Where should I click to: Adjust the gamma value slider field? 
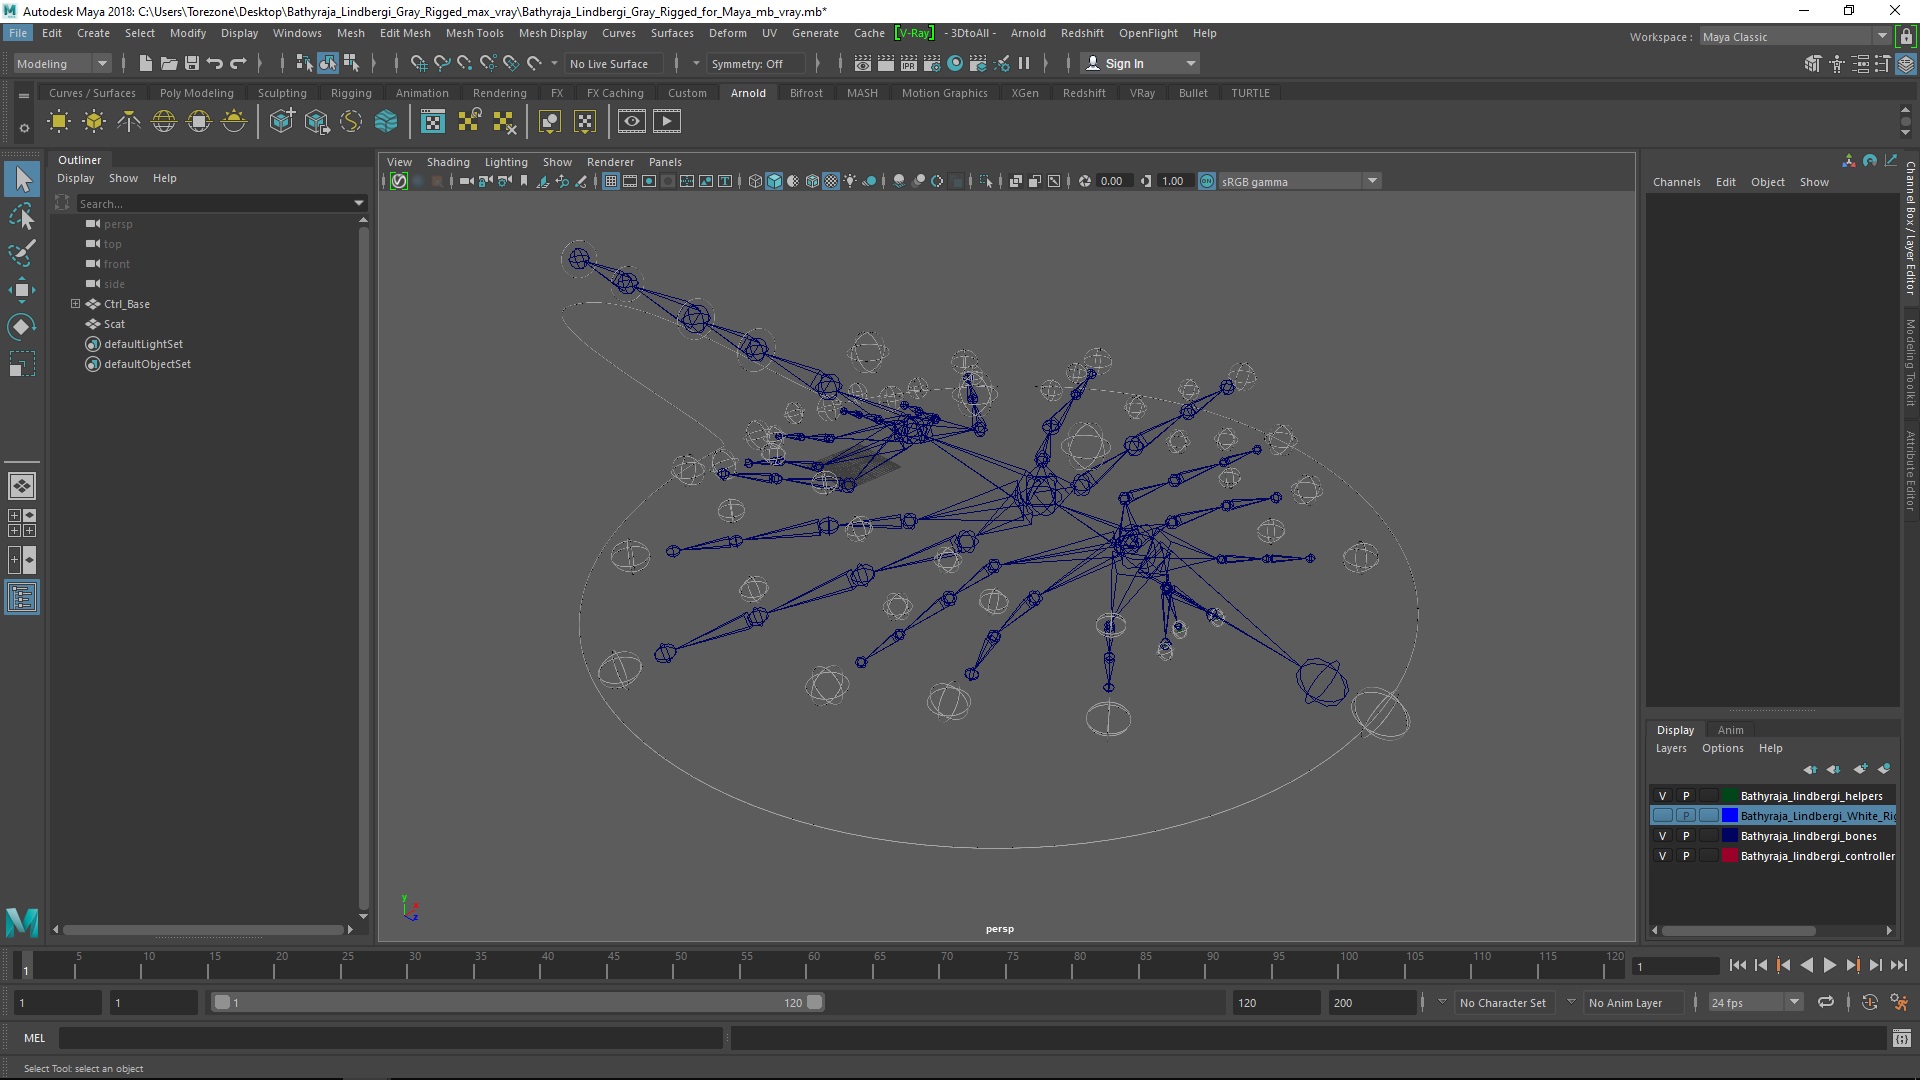coord(1172,181)
